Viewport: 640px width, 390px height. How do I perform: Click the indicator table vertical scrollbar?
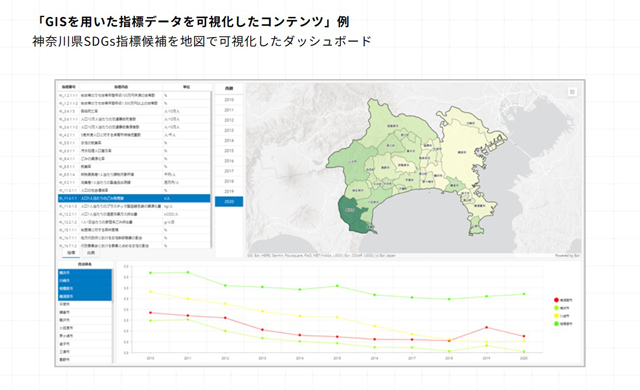coord(211,170)
